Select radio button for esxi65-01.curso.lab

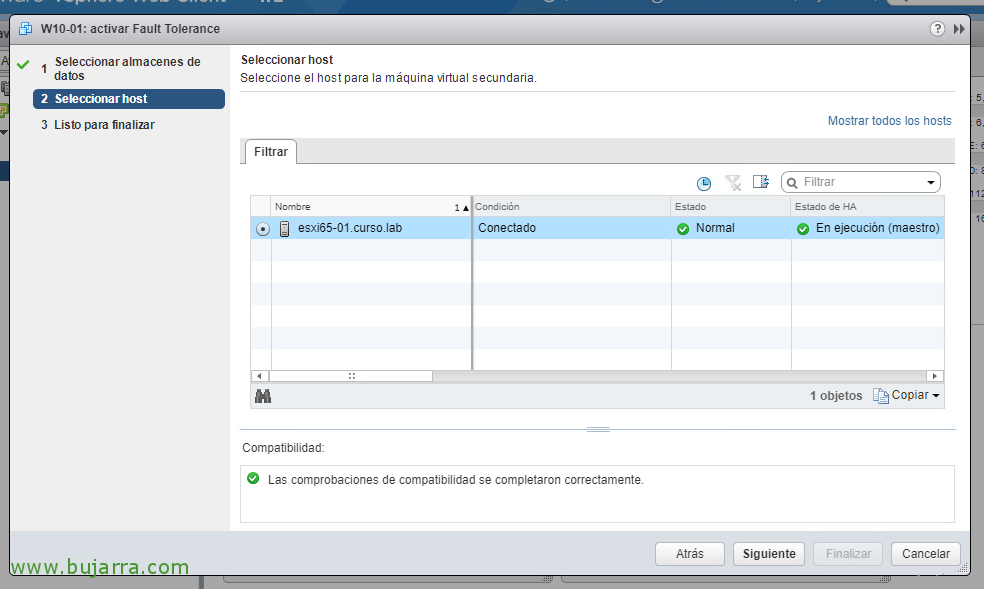[262, 229]
